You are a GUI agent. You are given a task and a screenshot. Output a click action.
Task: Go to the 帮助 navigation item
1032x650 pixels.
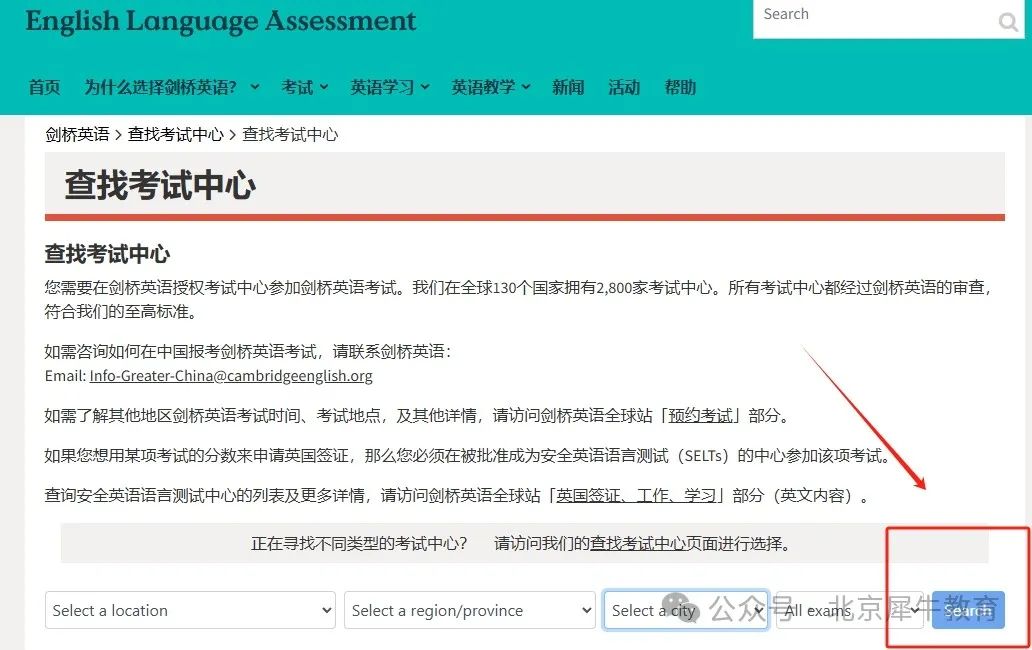pyautogui.click(x=680, y=87)
